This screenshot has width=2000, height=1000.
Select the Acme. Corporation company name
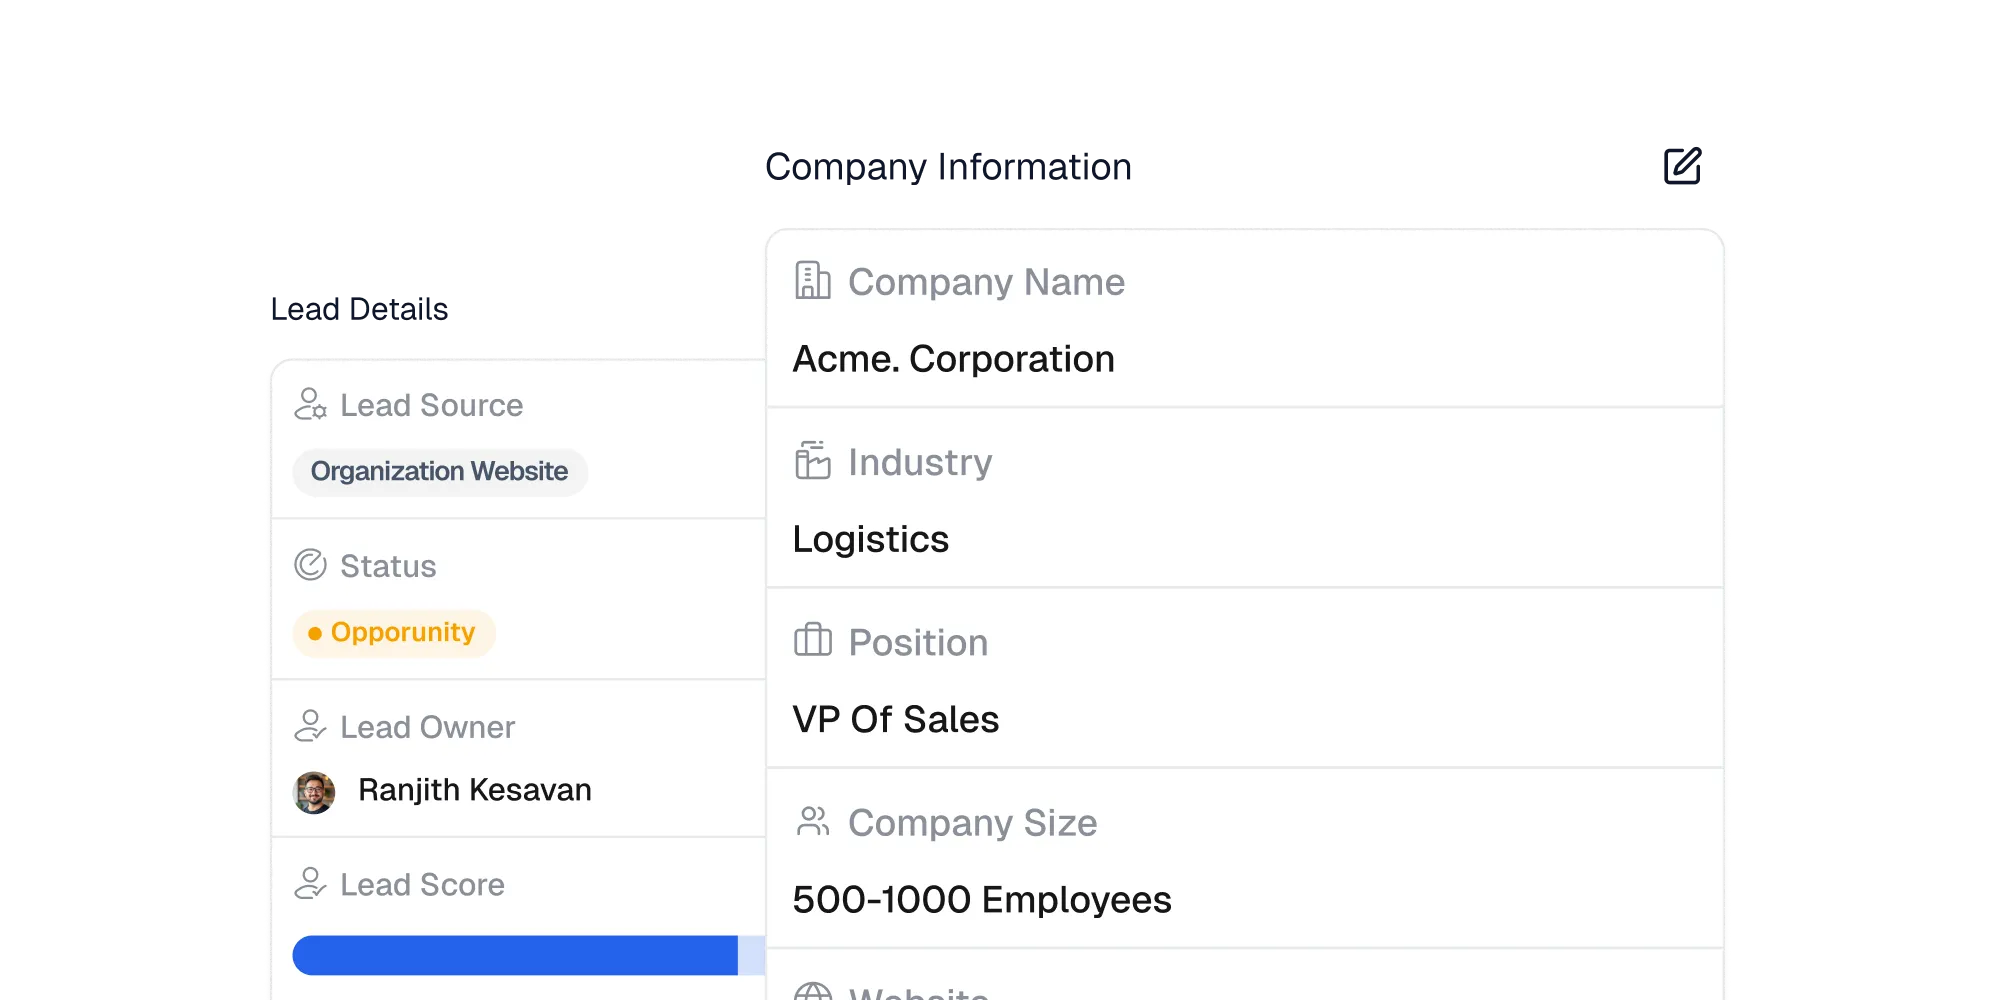point(953,358)
